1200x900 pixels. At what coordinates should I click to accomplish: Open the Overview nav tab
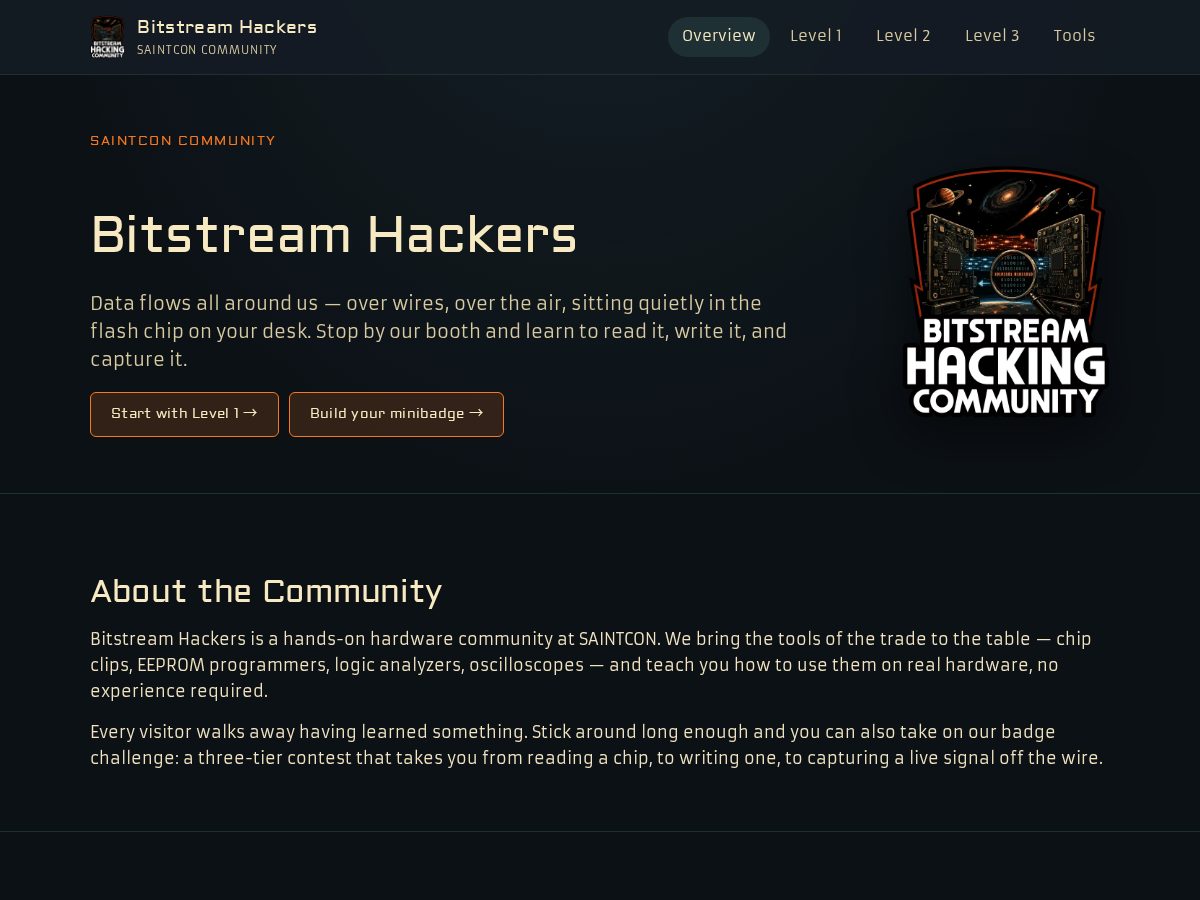[x=719, y=37]
